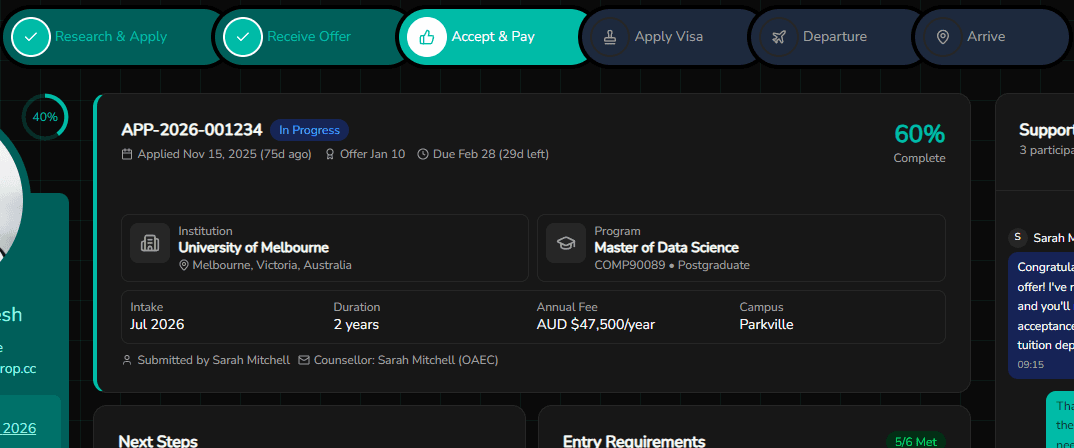Click 'Offer Jan 10' text
Screen dimensions: 1074x448
(373, 154)
